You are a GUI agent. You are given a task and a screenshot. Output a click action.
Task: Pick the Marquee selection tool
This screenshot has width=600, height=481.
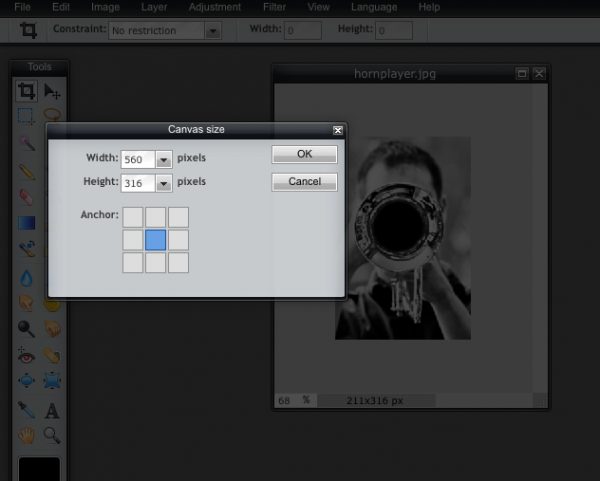coord(27,117)
